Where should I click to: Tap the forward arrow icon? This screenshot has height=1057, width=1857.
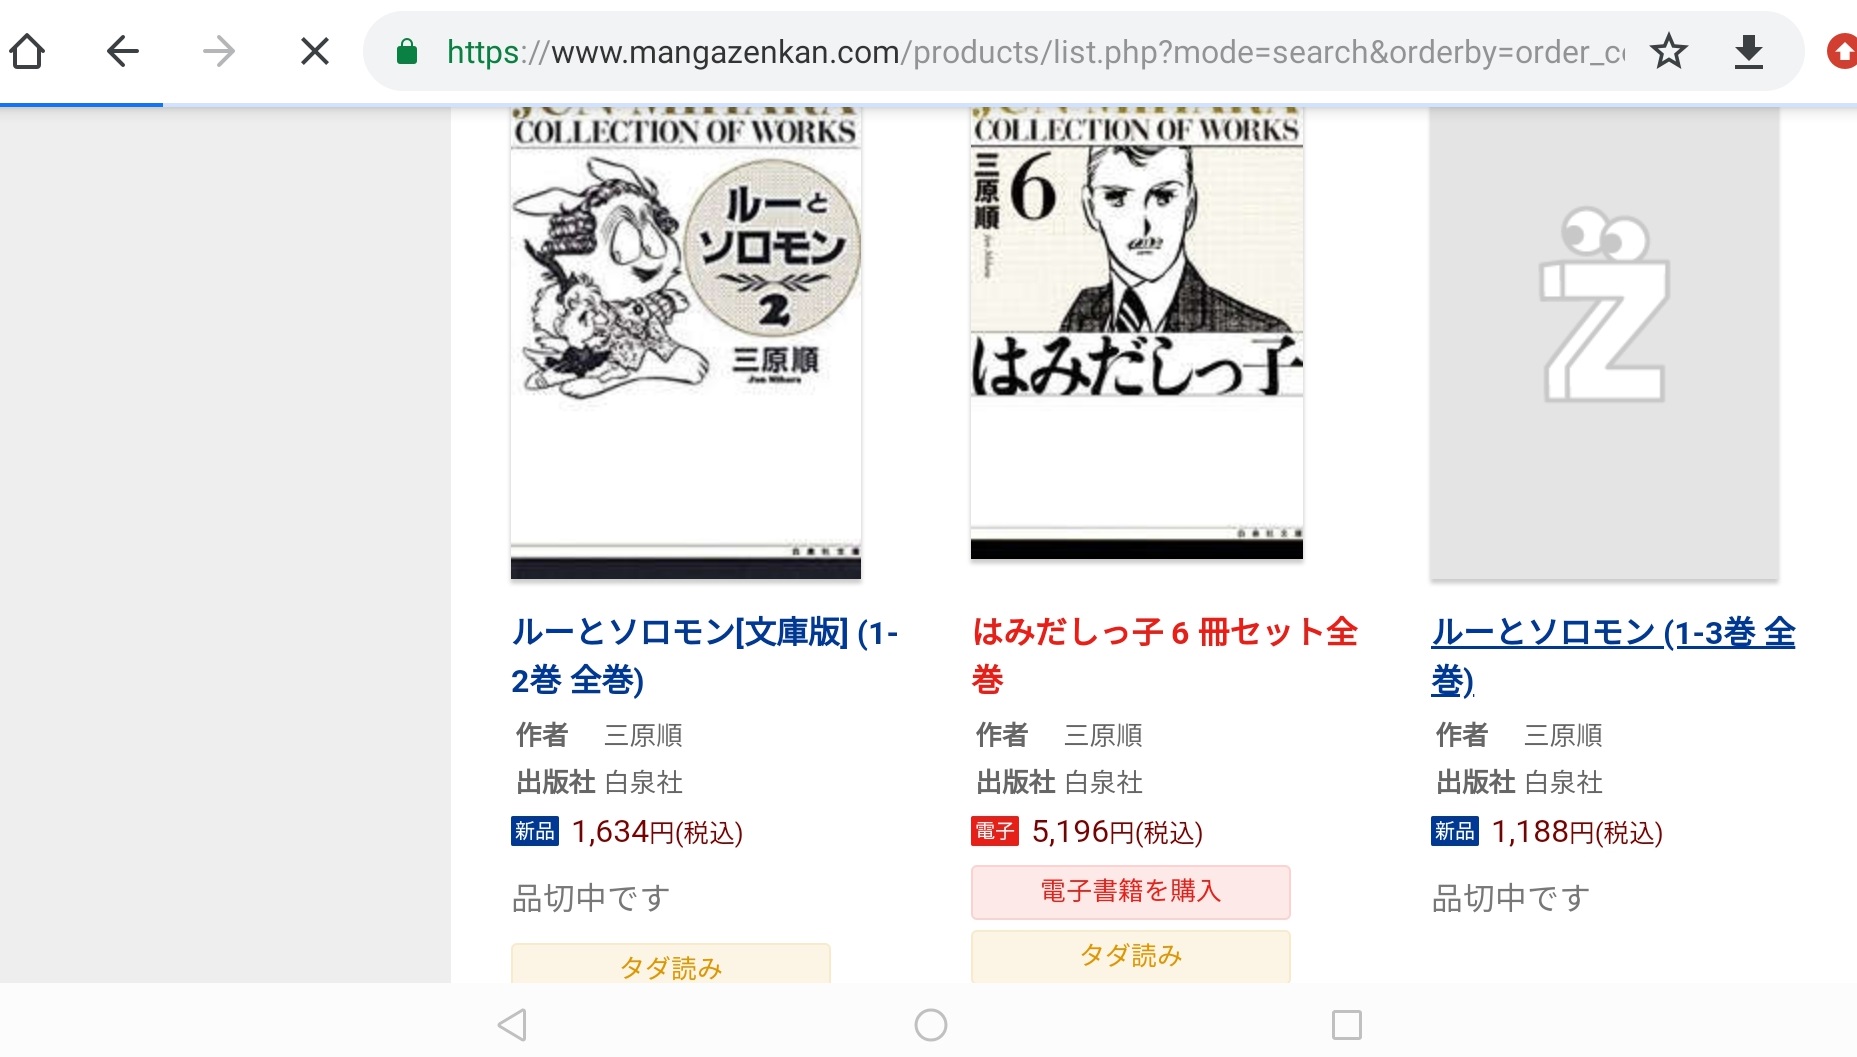(218, 51)
